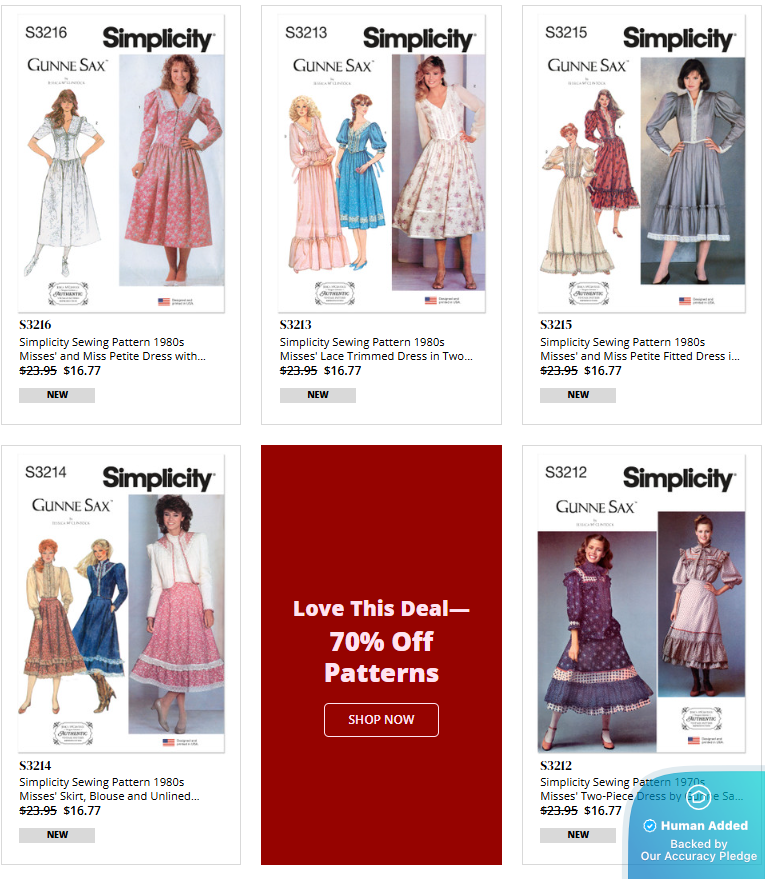
Task: Click the home icon in the Human Added badge
Action: [x=698, y=797]
